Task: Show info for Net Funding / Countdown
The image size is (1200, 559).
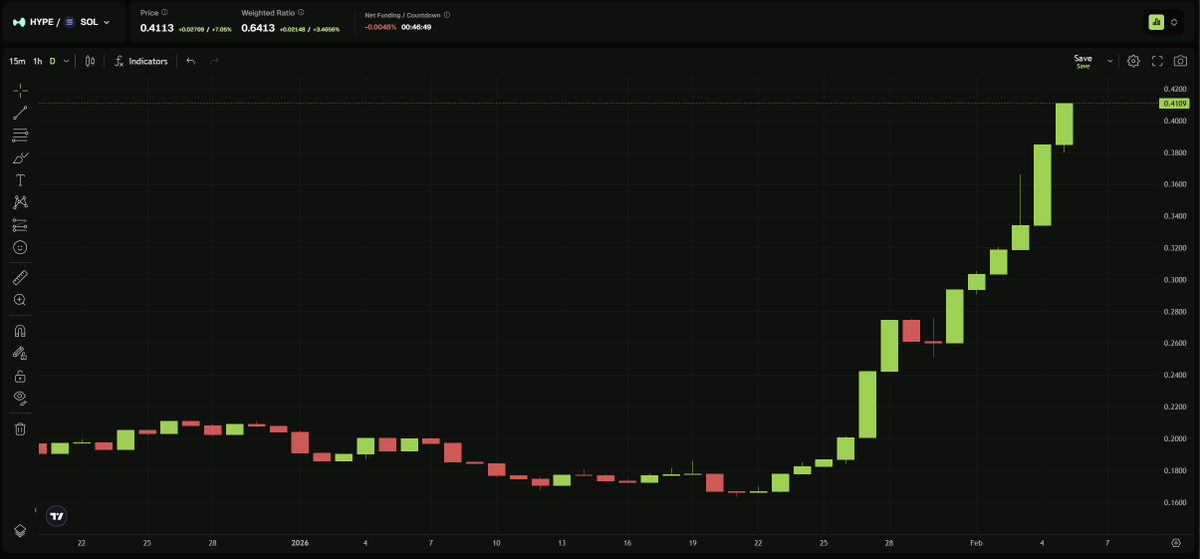Action: [x=447, y=15]
